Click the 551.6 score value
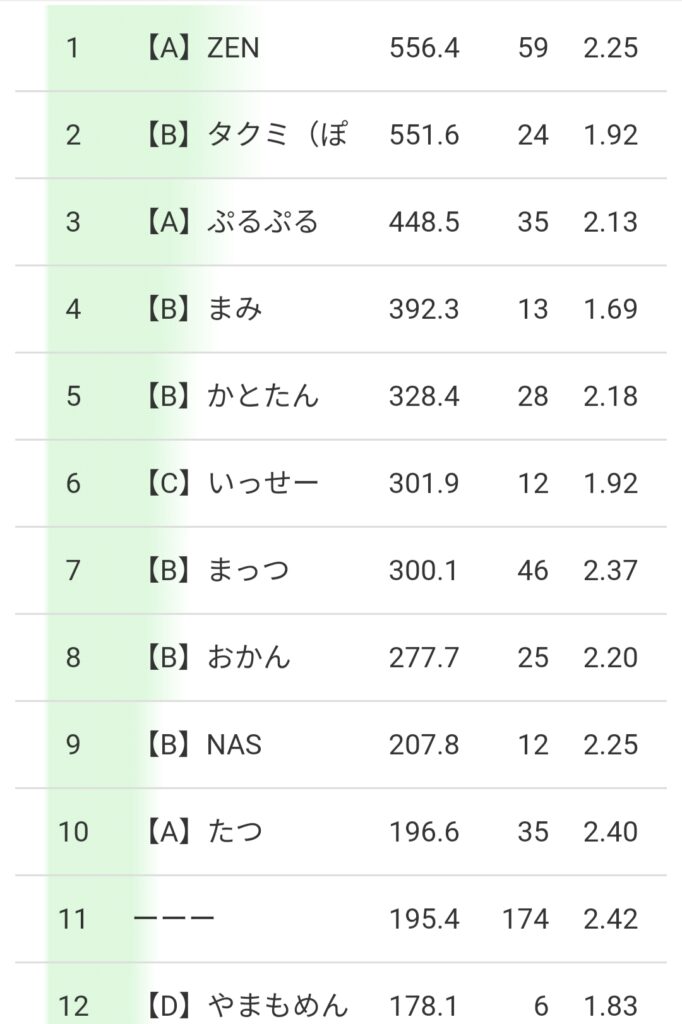 pyautogui.click(x=424, y=135)
